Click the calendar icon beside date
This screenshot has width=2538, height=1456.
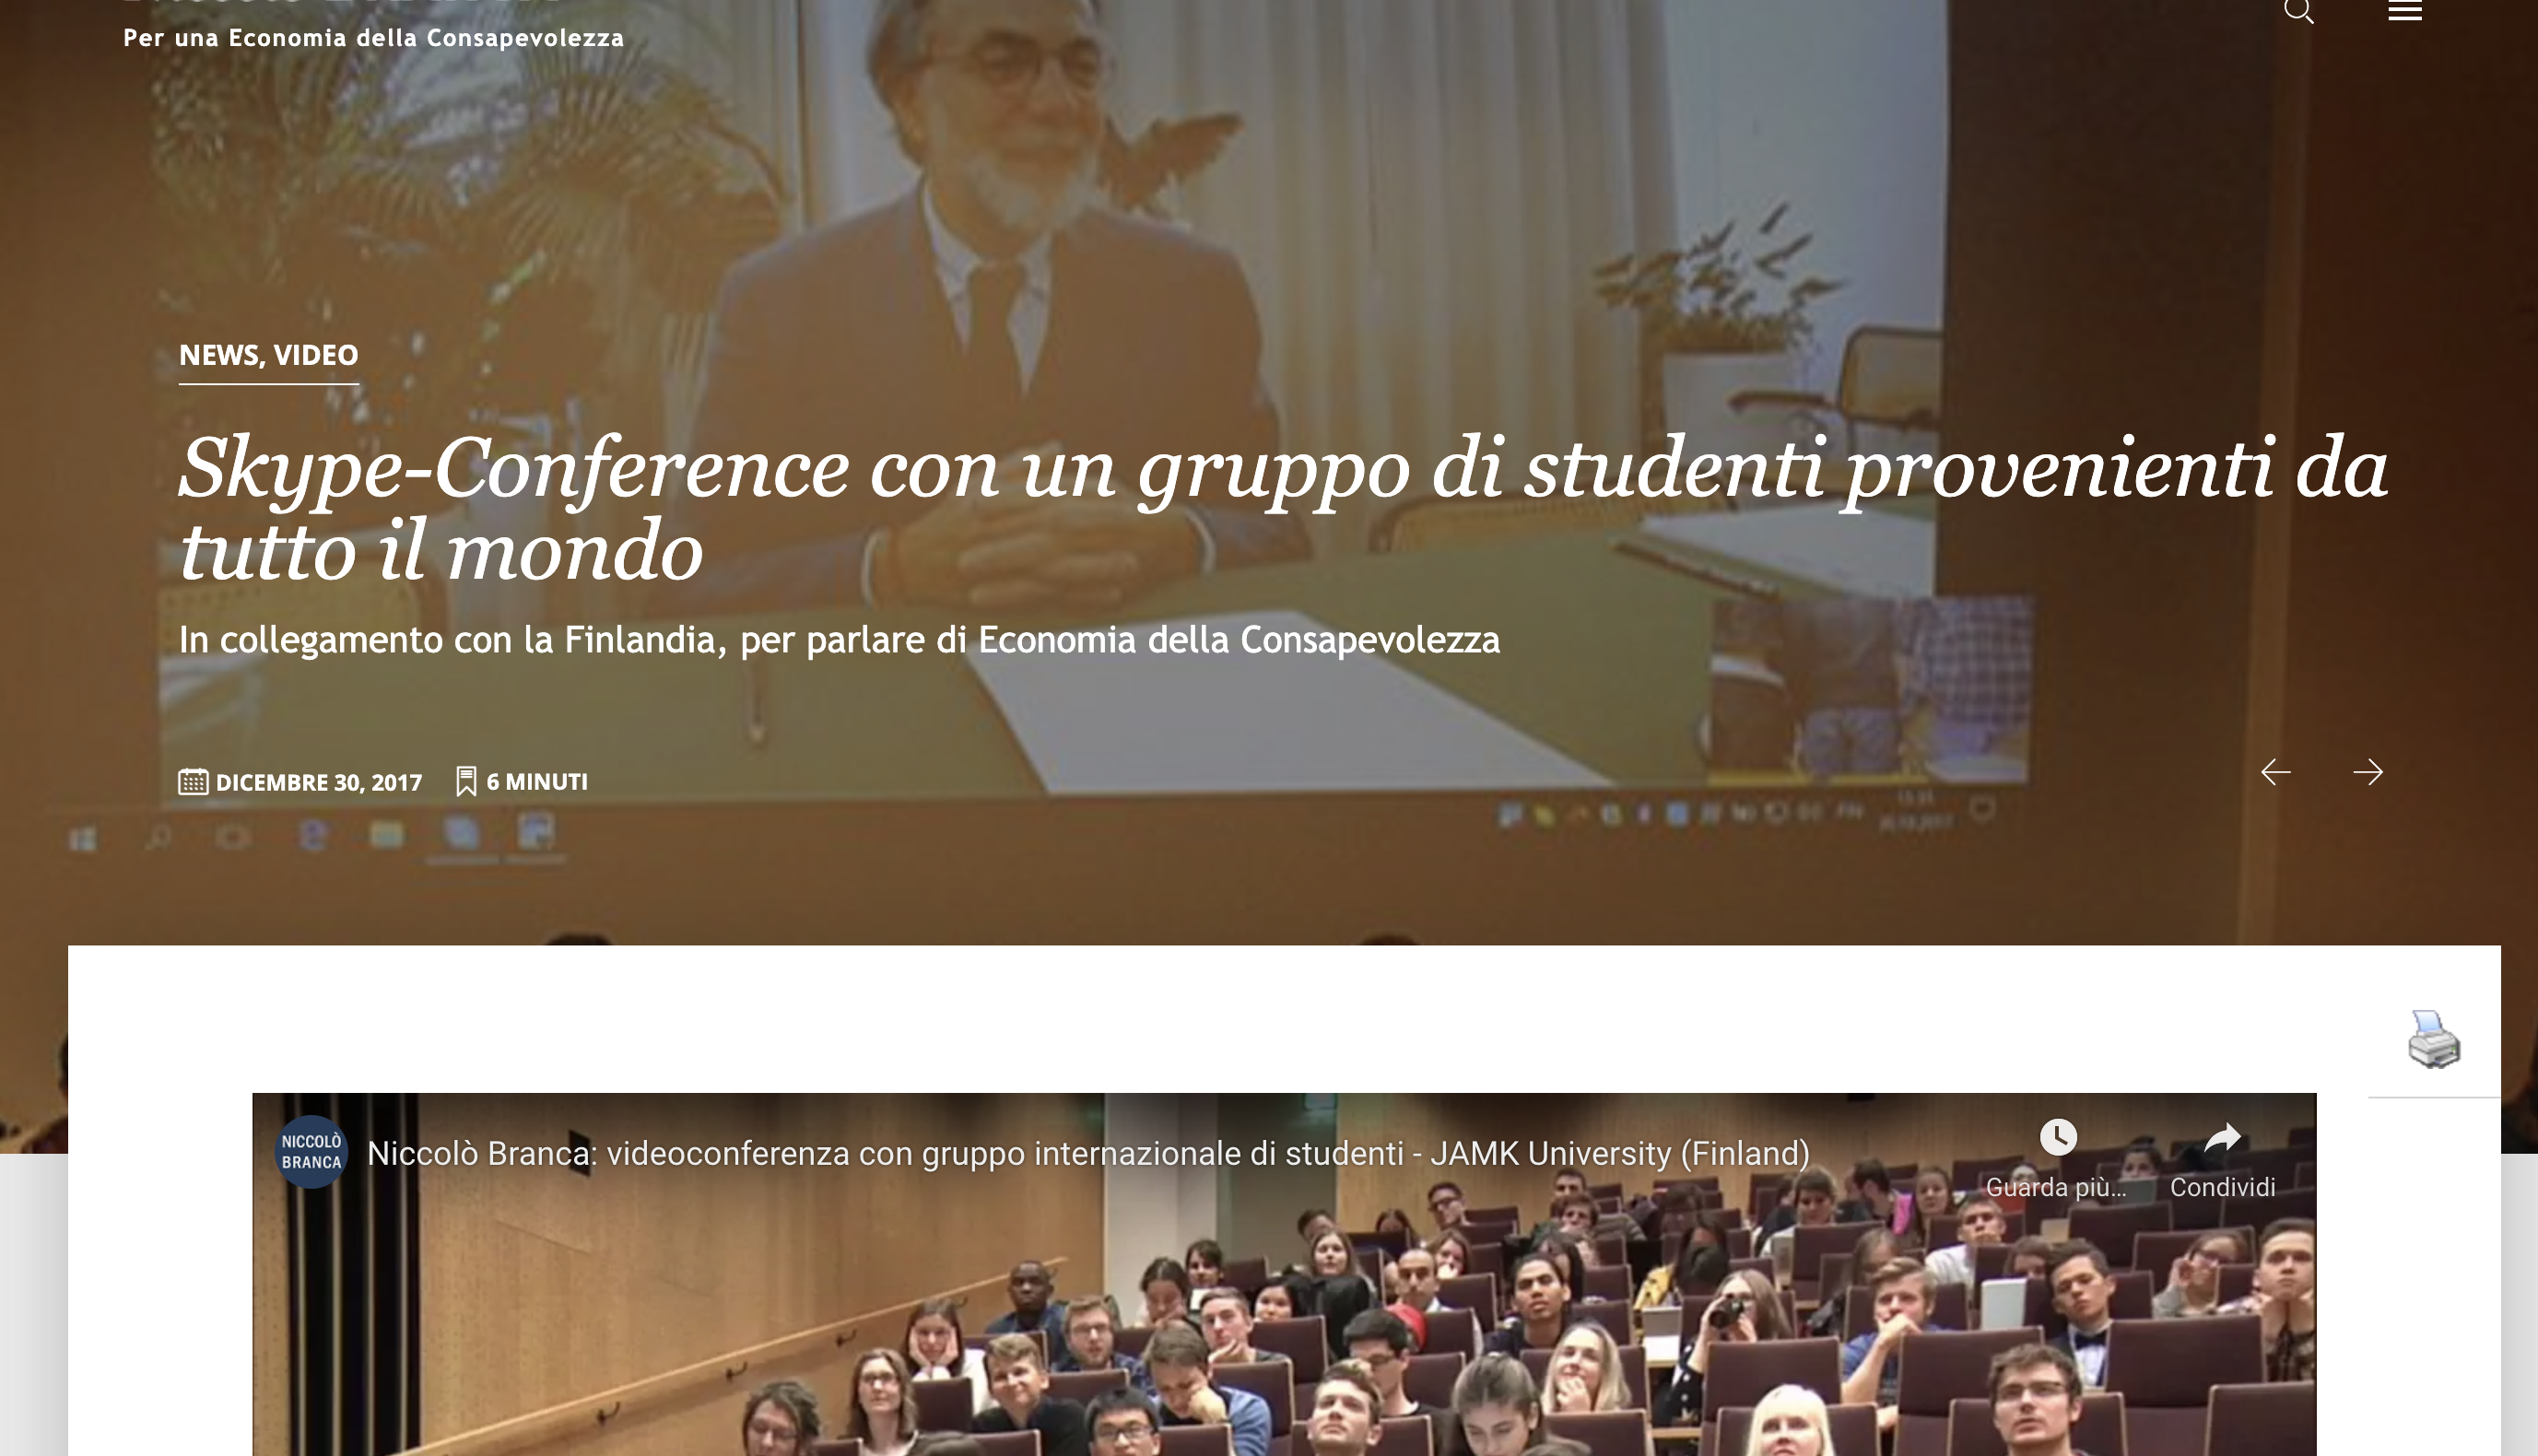coord(193,781)
